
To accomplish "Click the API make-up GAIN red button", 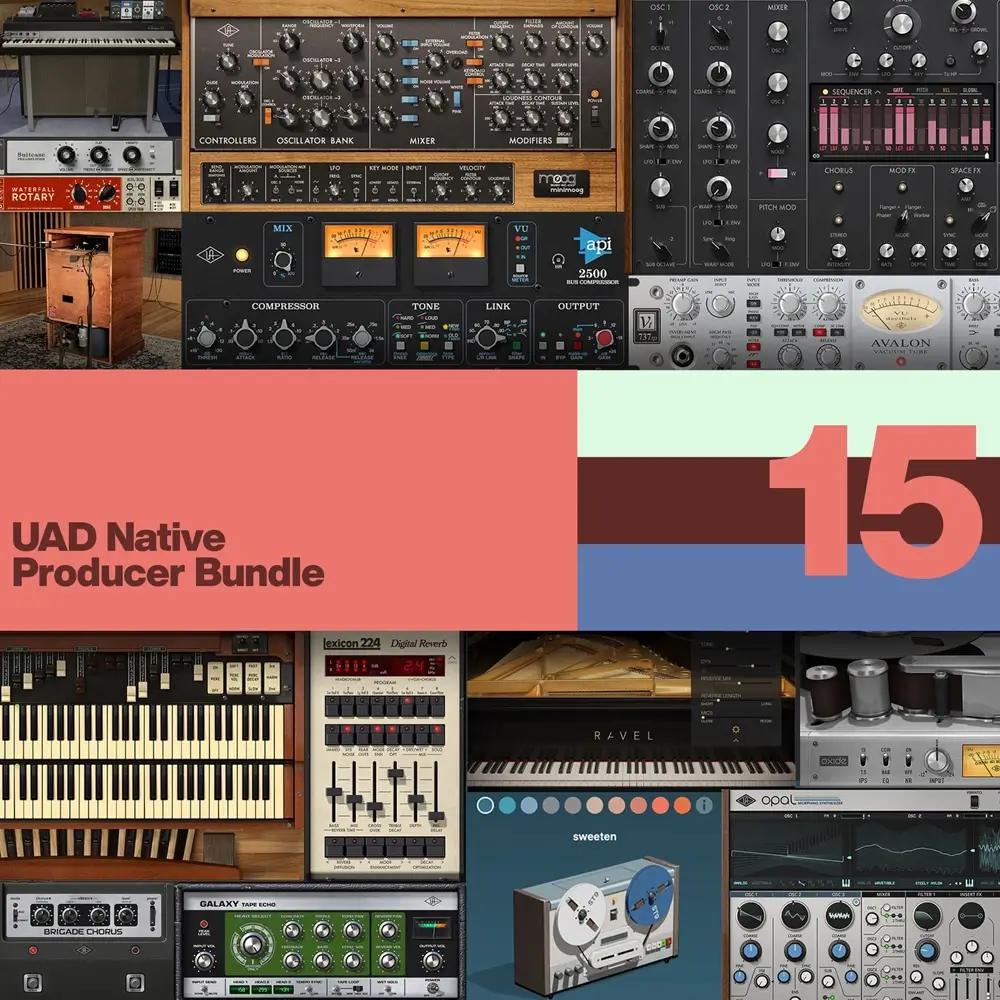I will 577,346.
